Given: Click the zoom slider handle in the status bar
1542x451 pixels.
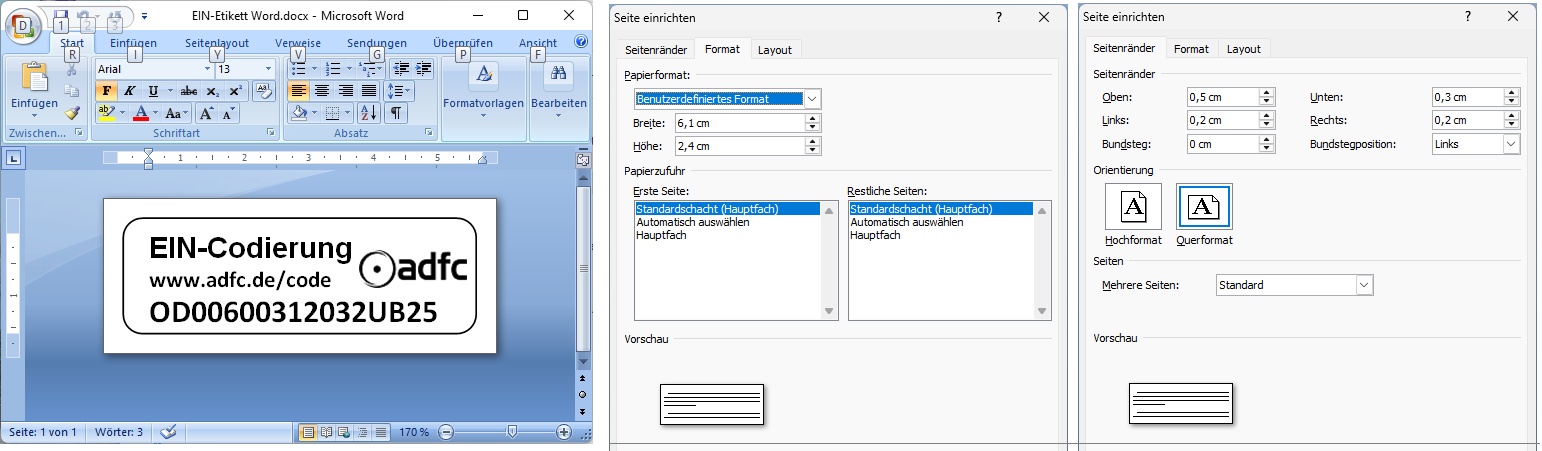Looking at the screenshot, I should [x=512, y=432].
